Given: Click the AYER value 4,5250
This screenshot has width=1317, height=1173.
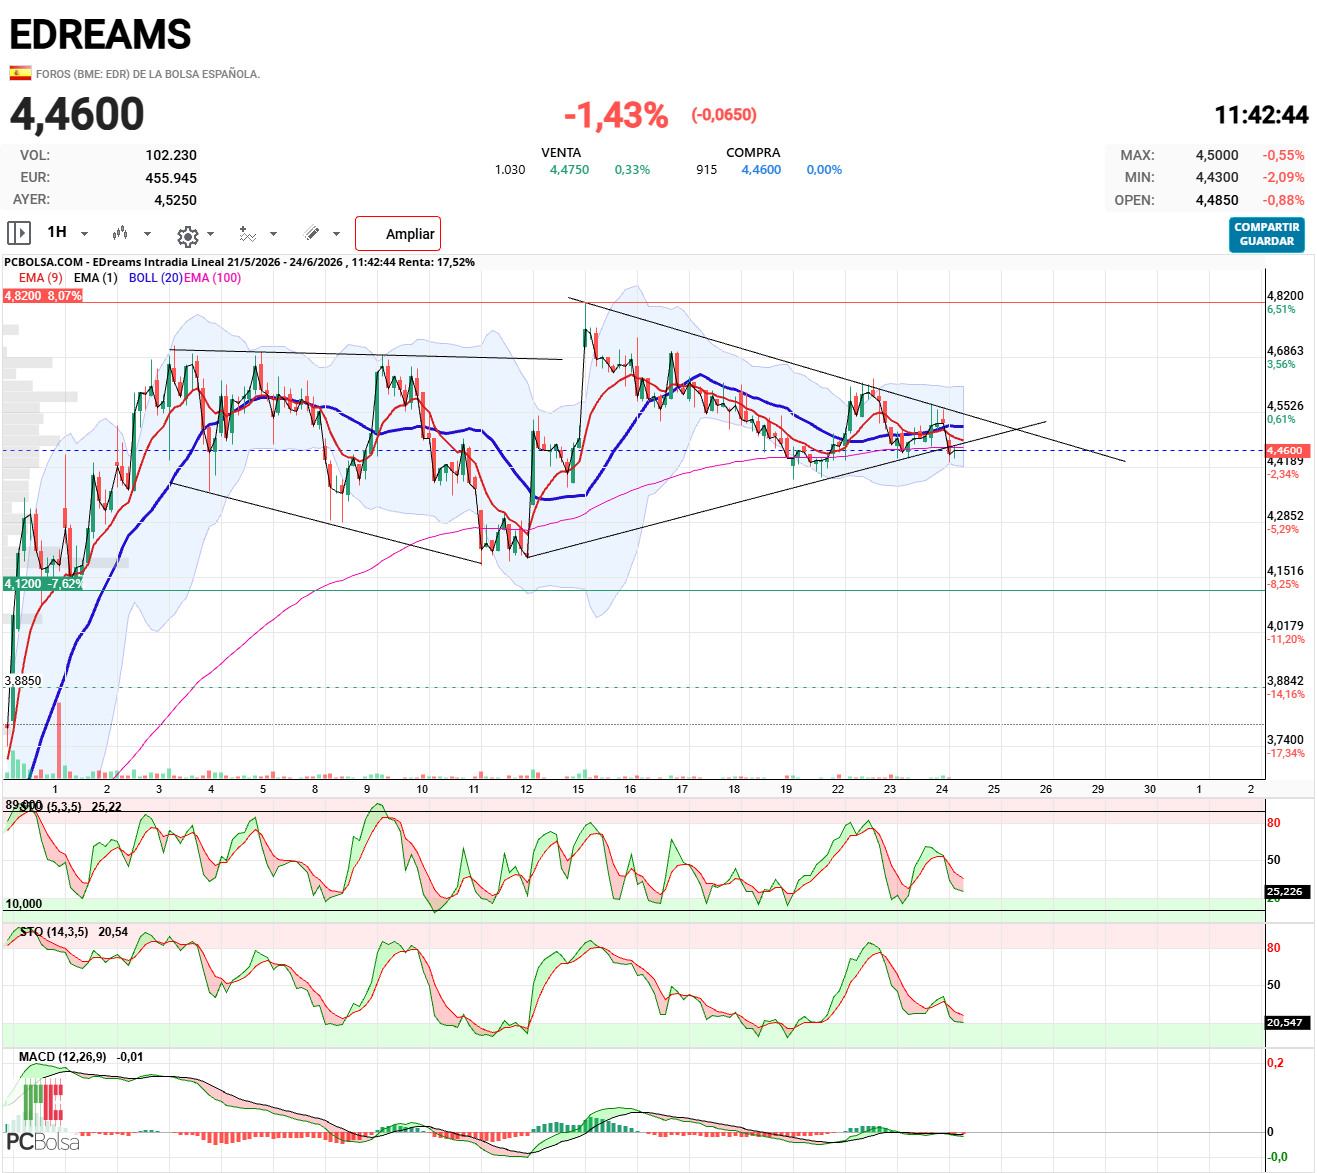Looking at the screenshot, I should (x=175, y=200).
